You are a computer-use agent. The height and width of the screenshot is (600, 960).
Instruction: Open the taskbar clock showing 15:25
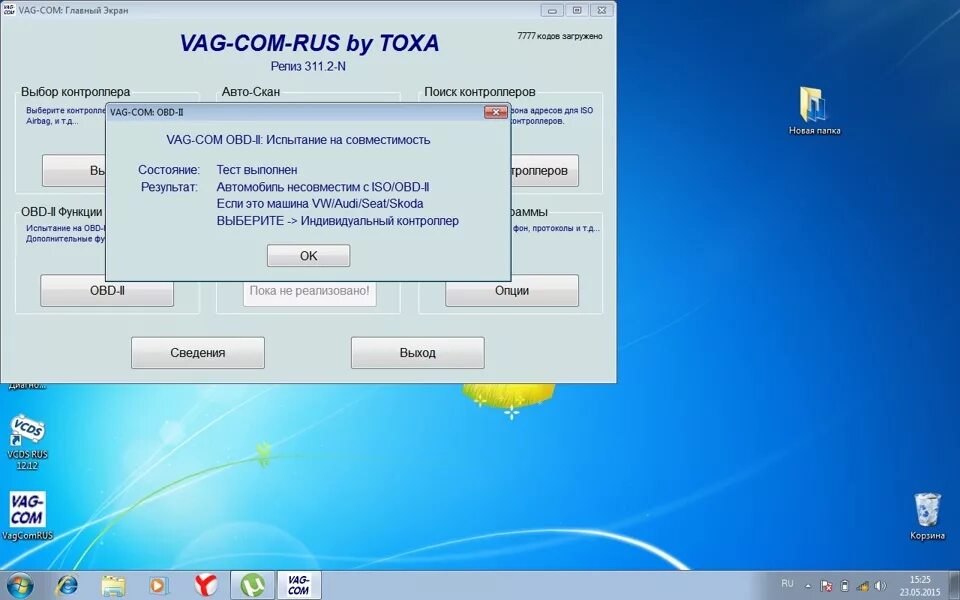pos(920,586)
